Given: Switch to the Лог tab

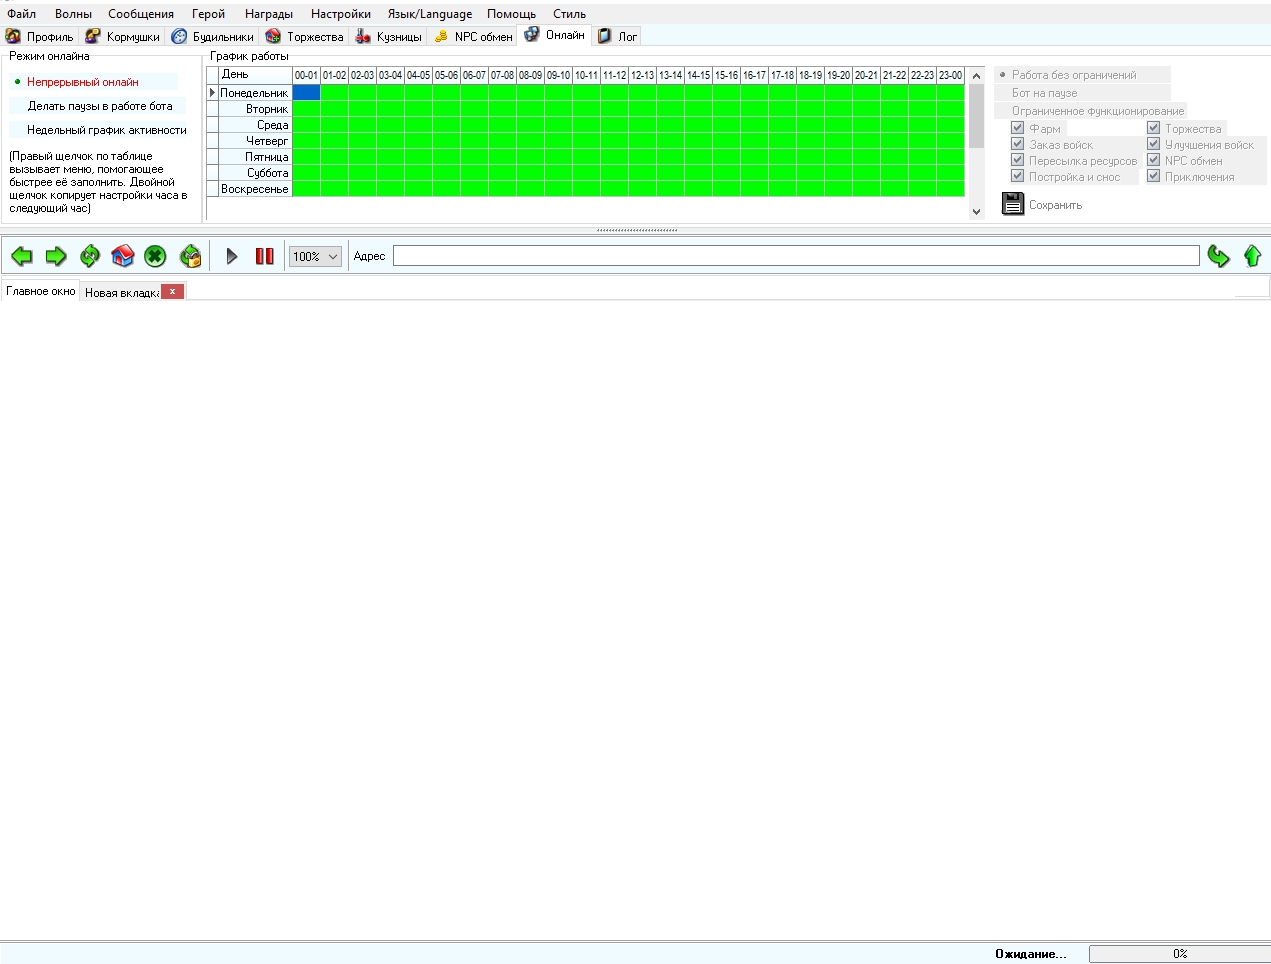Looking at the screenshot, I should coord(617,36).
